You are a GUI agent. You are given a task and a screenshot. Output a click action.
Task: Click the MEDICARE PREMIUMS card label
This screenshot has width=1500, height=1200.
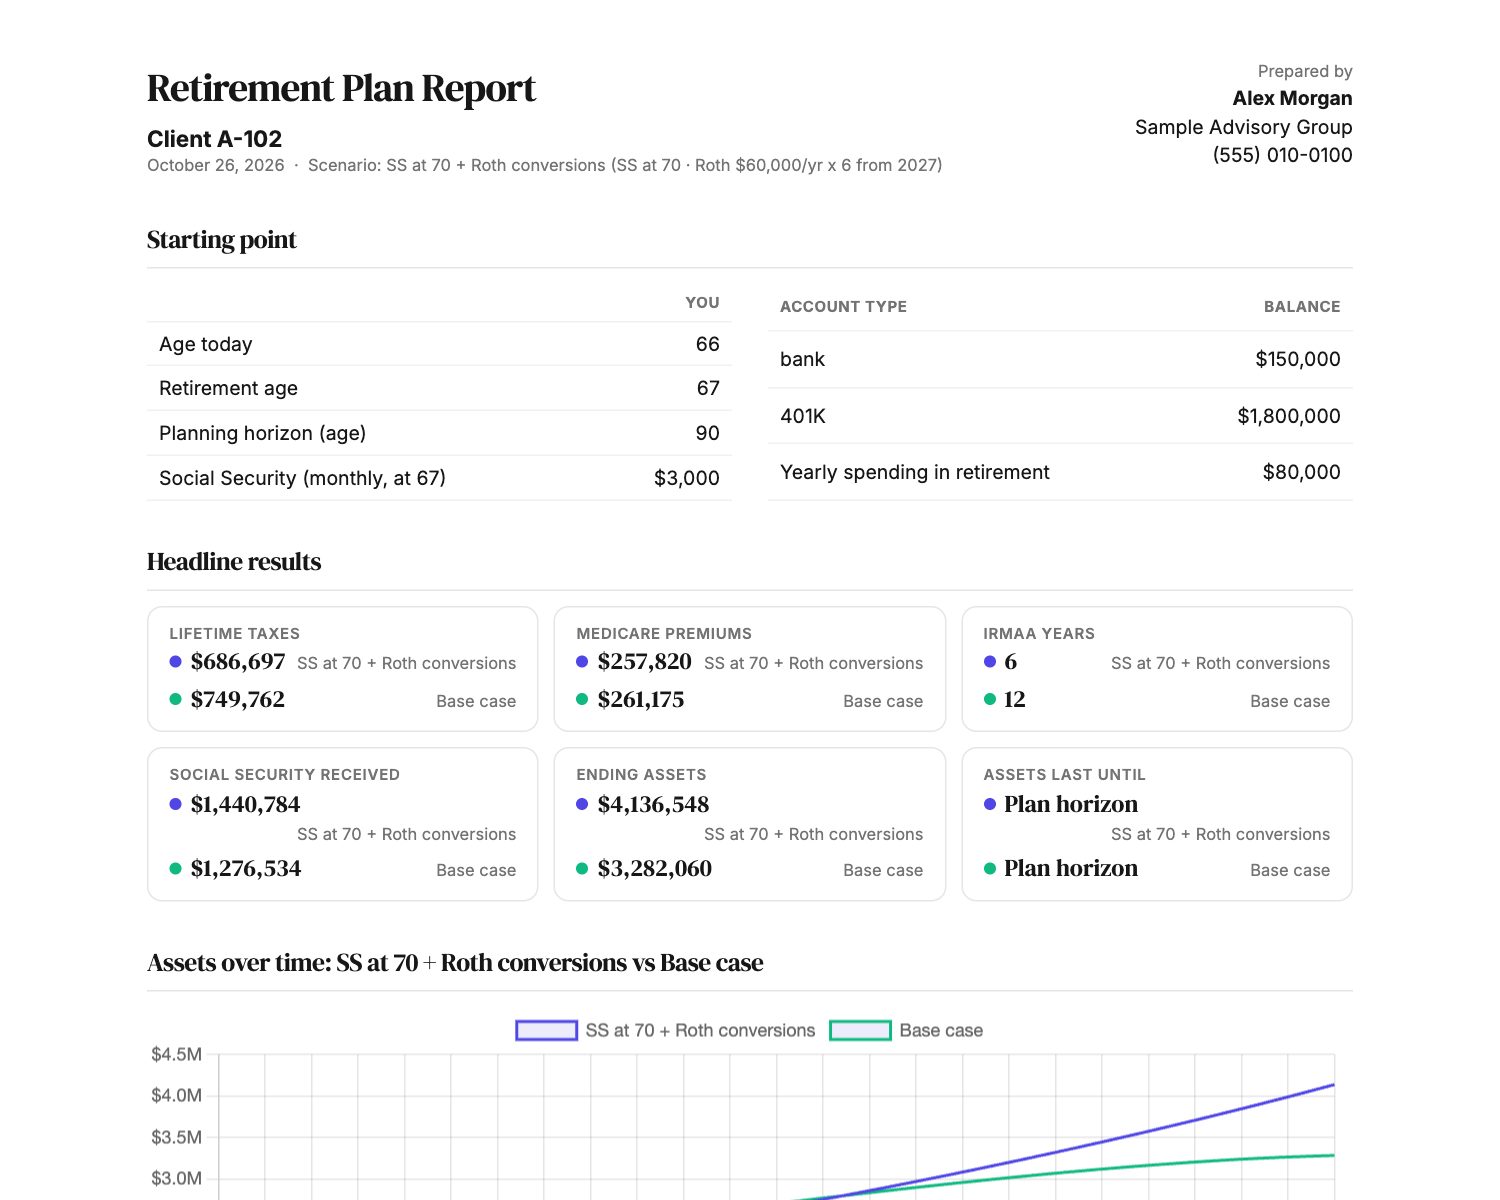click(664, 634)
